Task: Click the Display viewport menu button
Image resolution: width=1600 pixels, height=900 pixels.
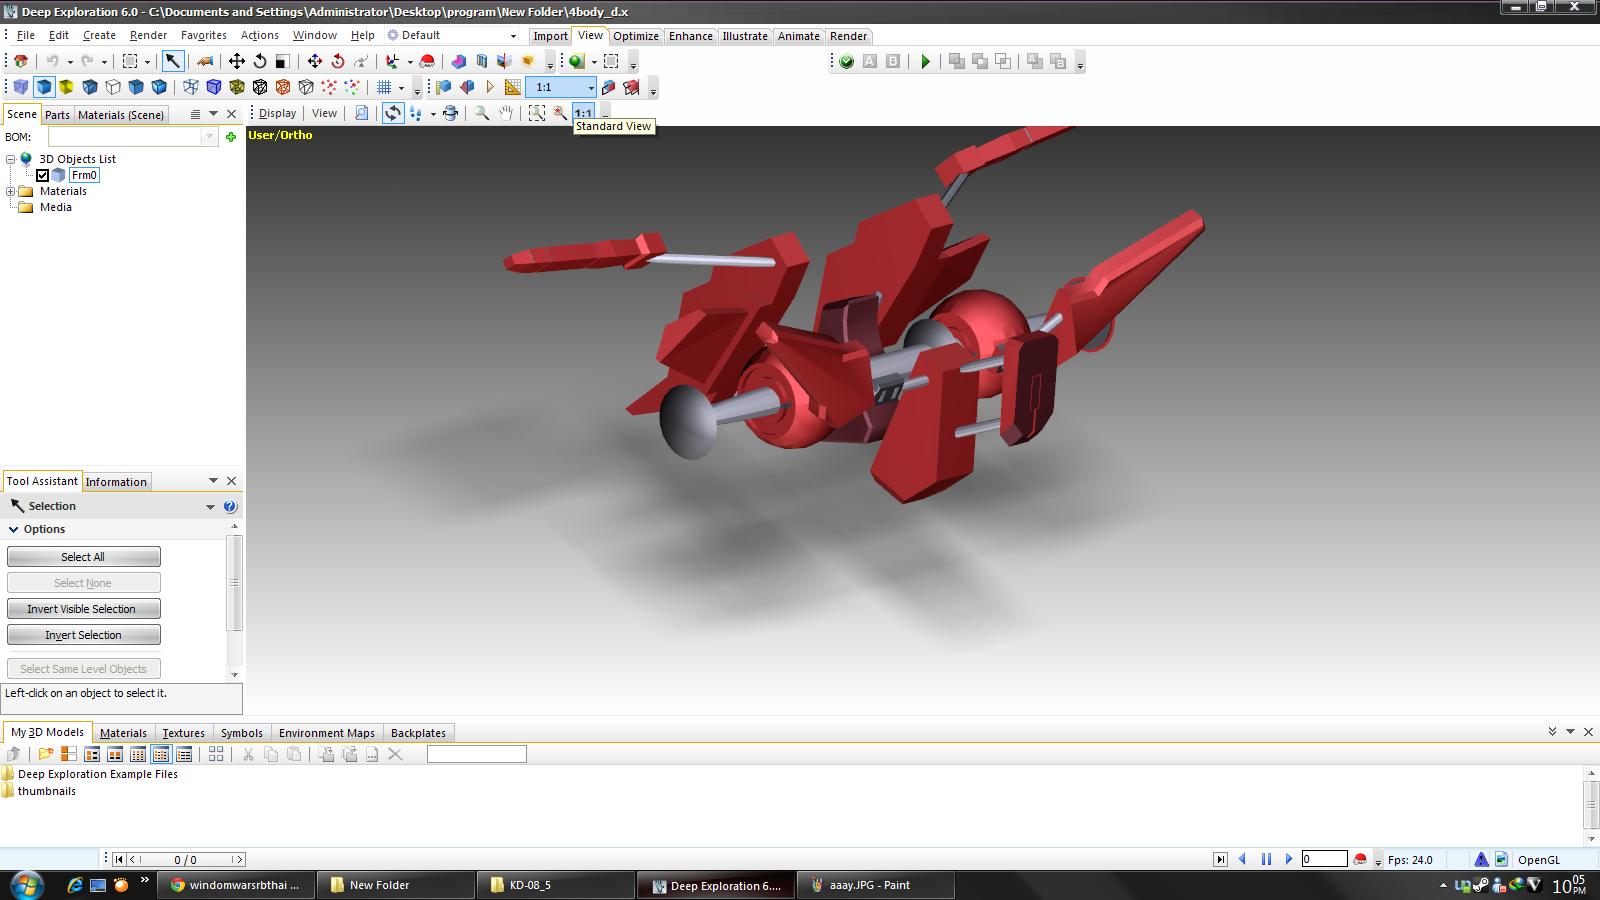Action: pyautogui.click(x=277, y=113)
